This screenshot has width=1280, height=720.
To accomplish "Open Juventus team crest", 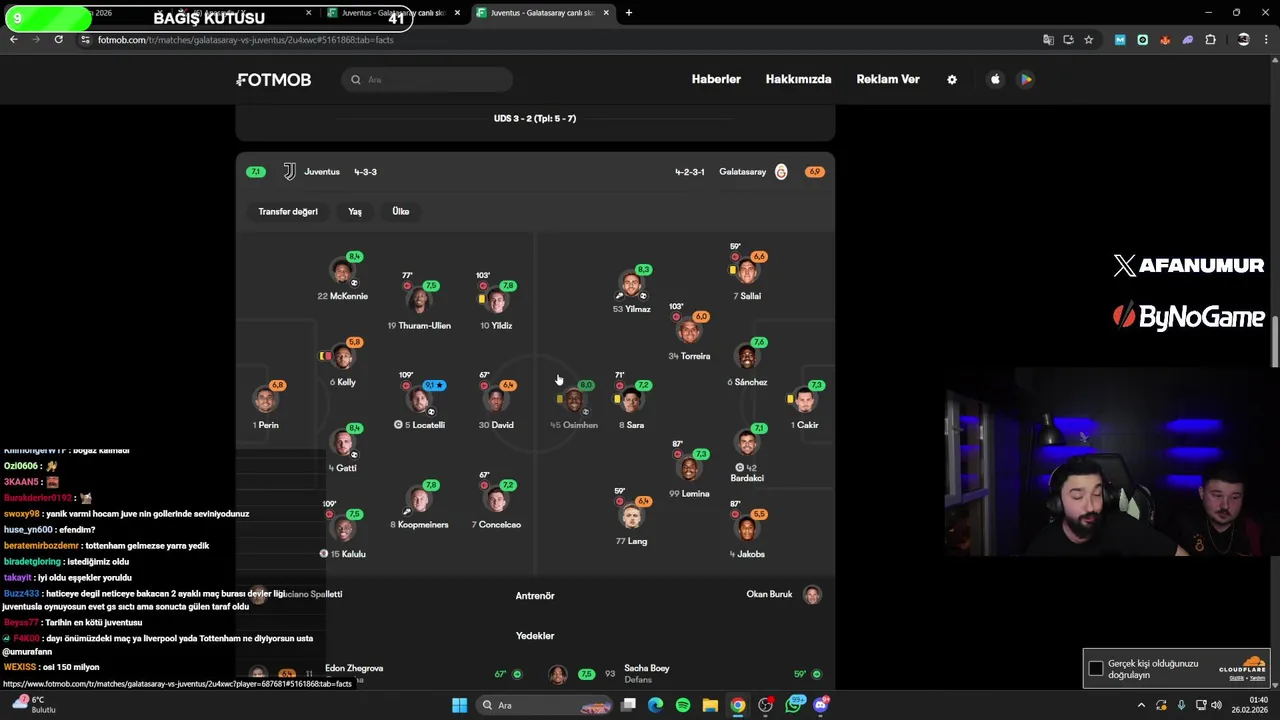I will click(289, 172).
